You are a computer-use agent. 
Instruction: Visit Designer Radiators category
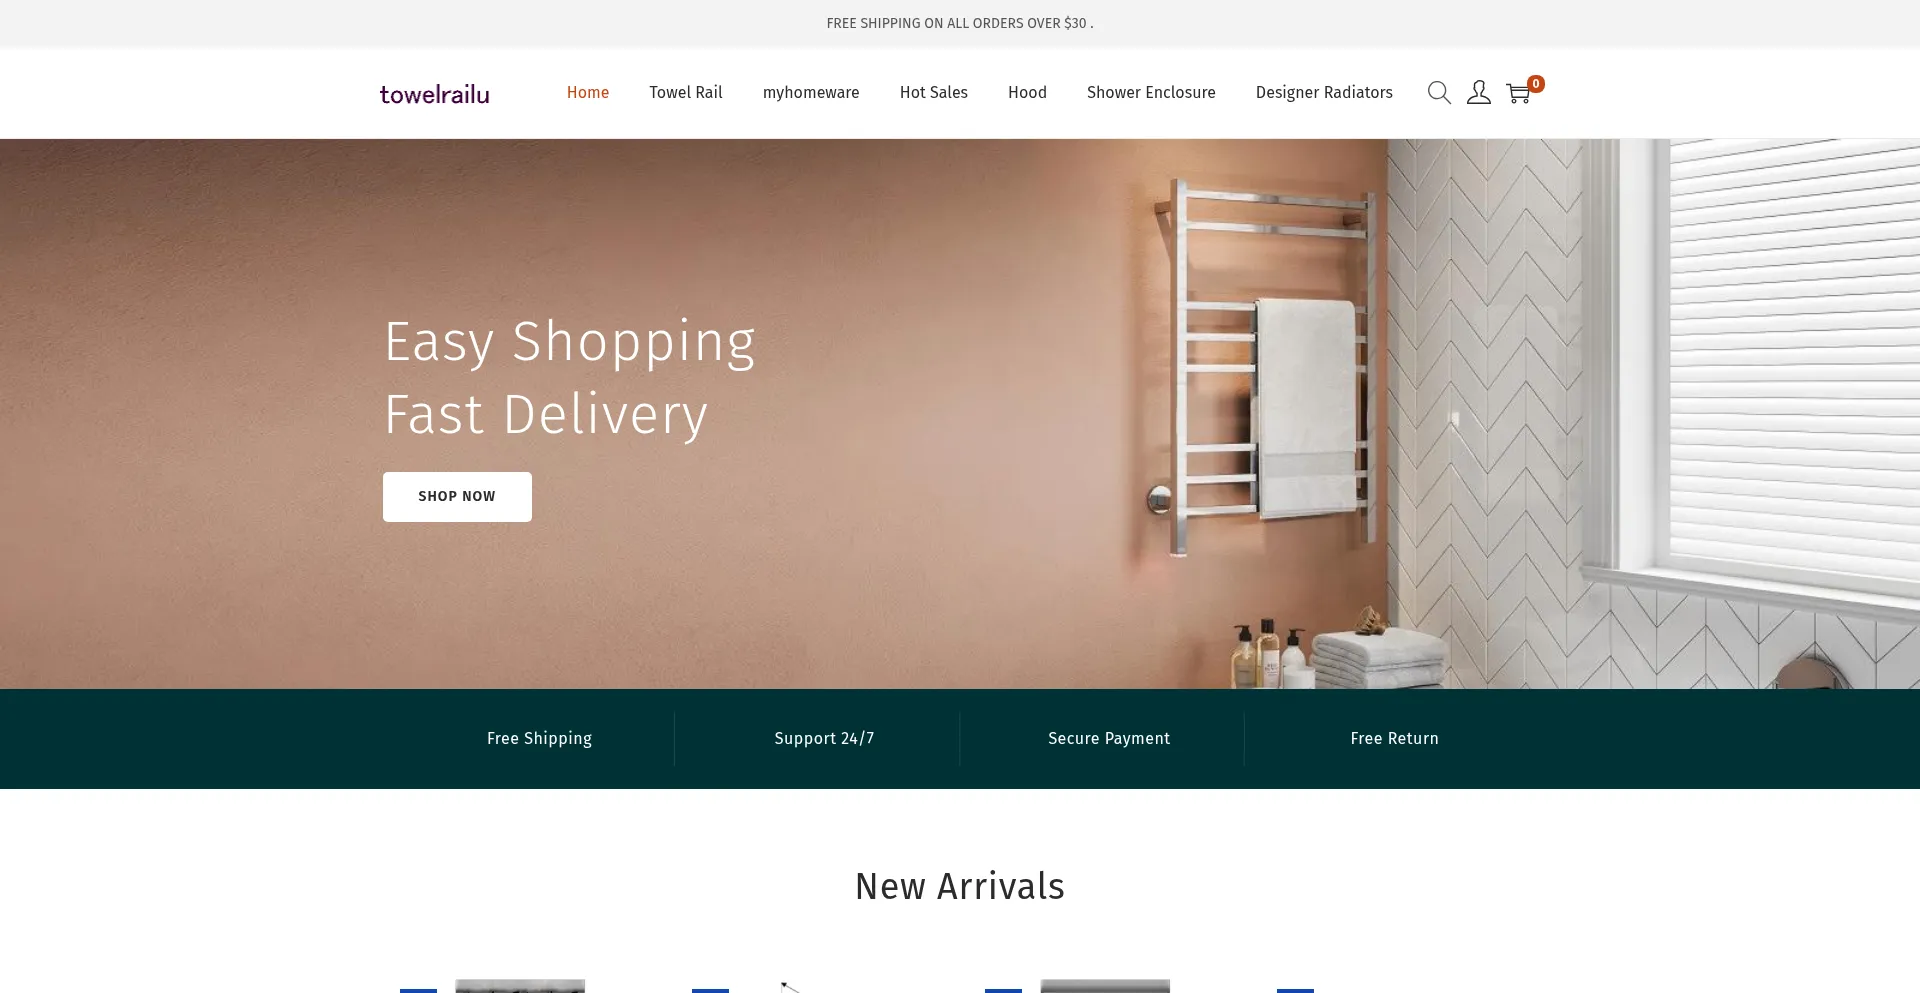pos(1324,92)
